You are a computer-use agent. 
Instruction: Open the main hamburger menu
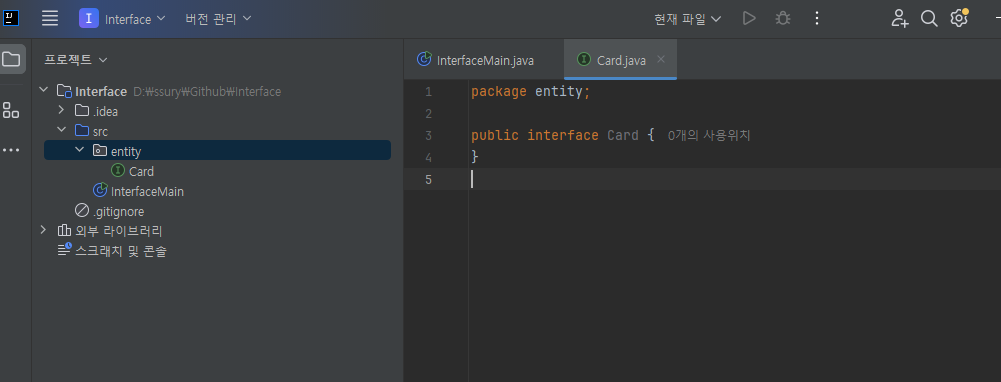(x=50, y=18)
